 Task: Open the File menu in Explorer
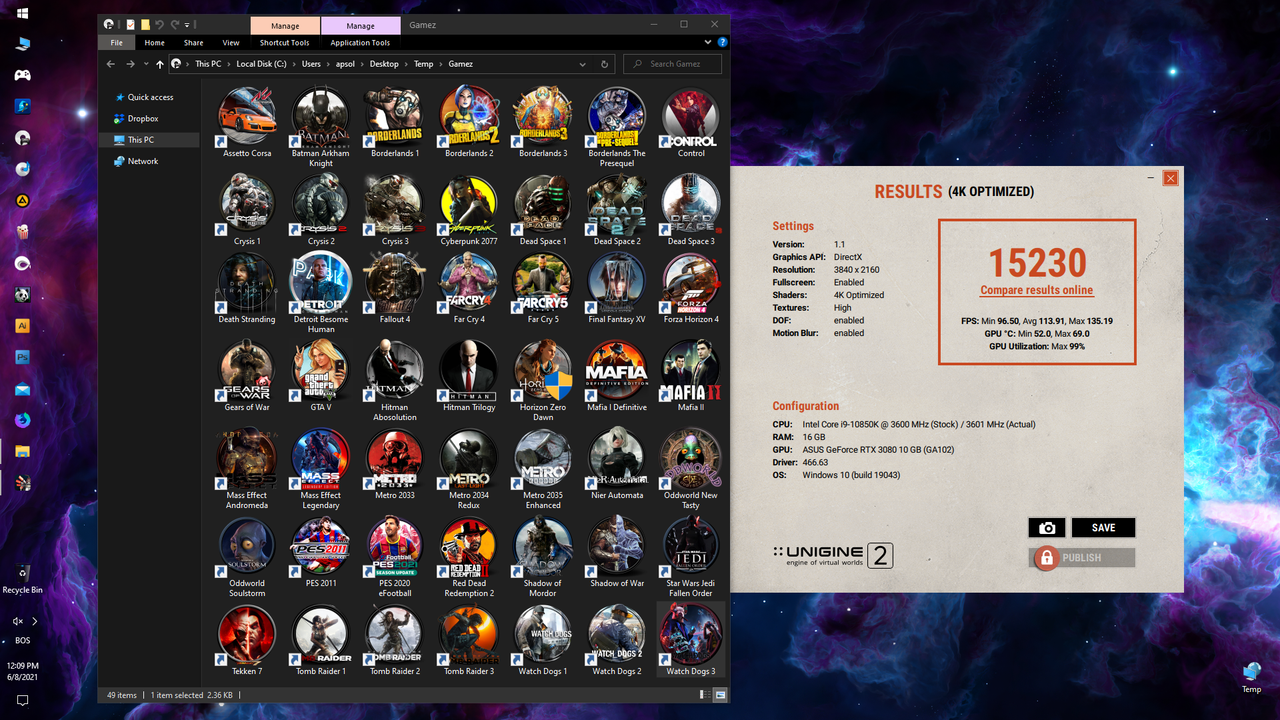[x=117, y=43]
